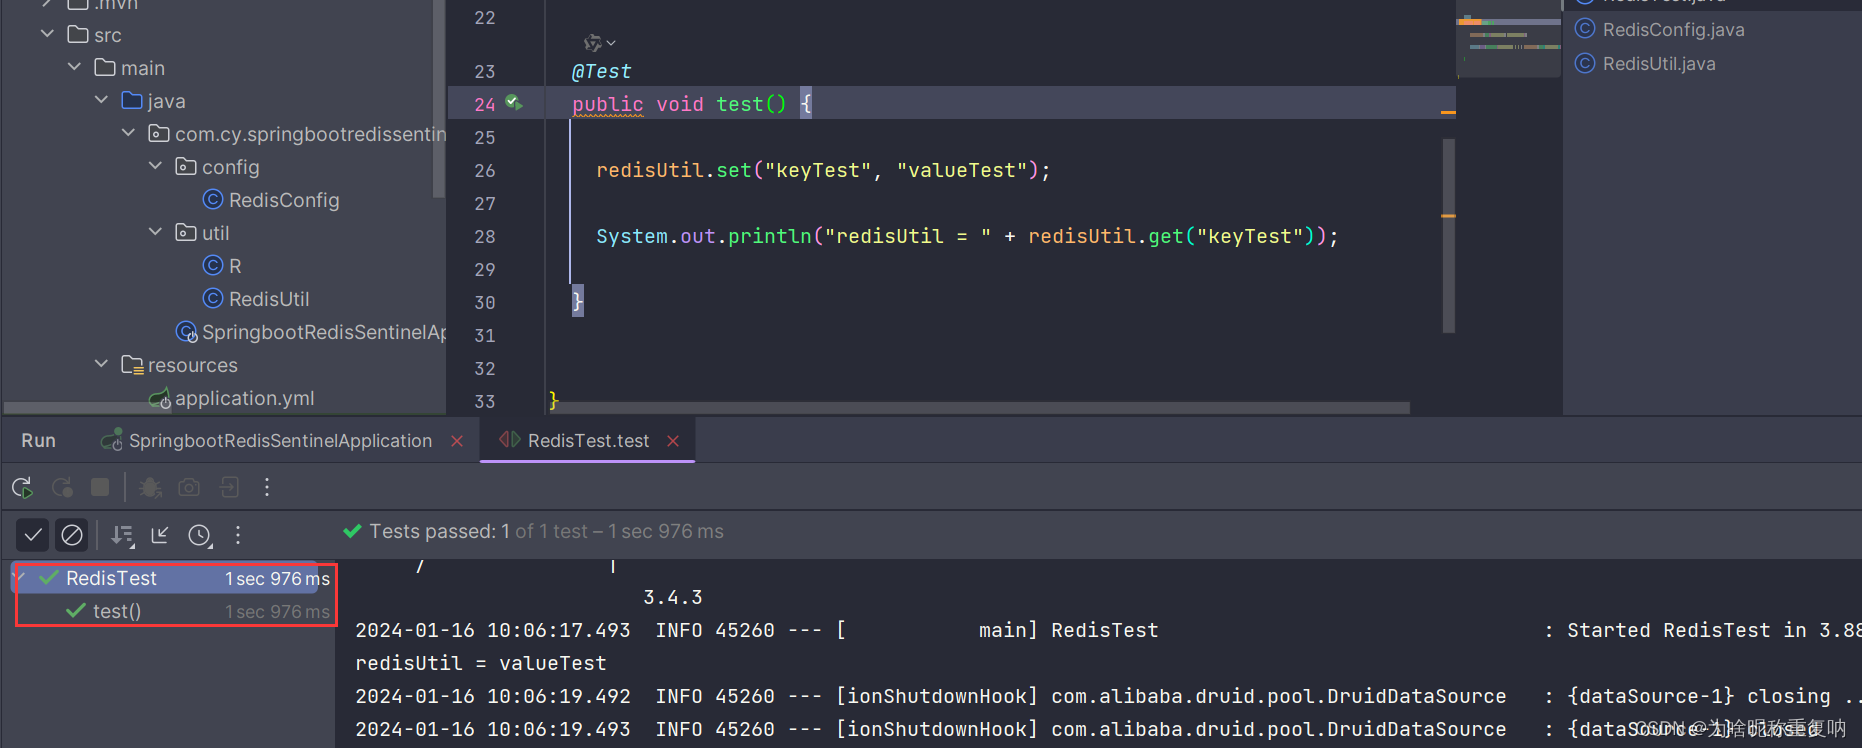Click the warning stripe mark near line 28
1862x748 pixels.
coord(1448,215)
